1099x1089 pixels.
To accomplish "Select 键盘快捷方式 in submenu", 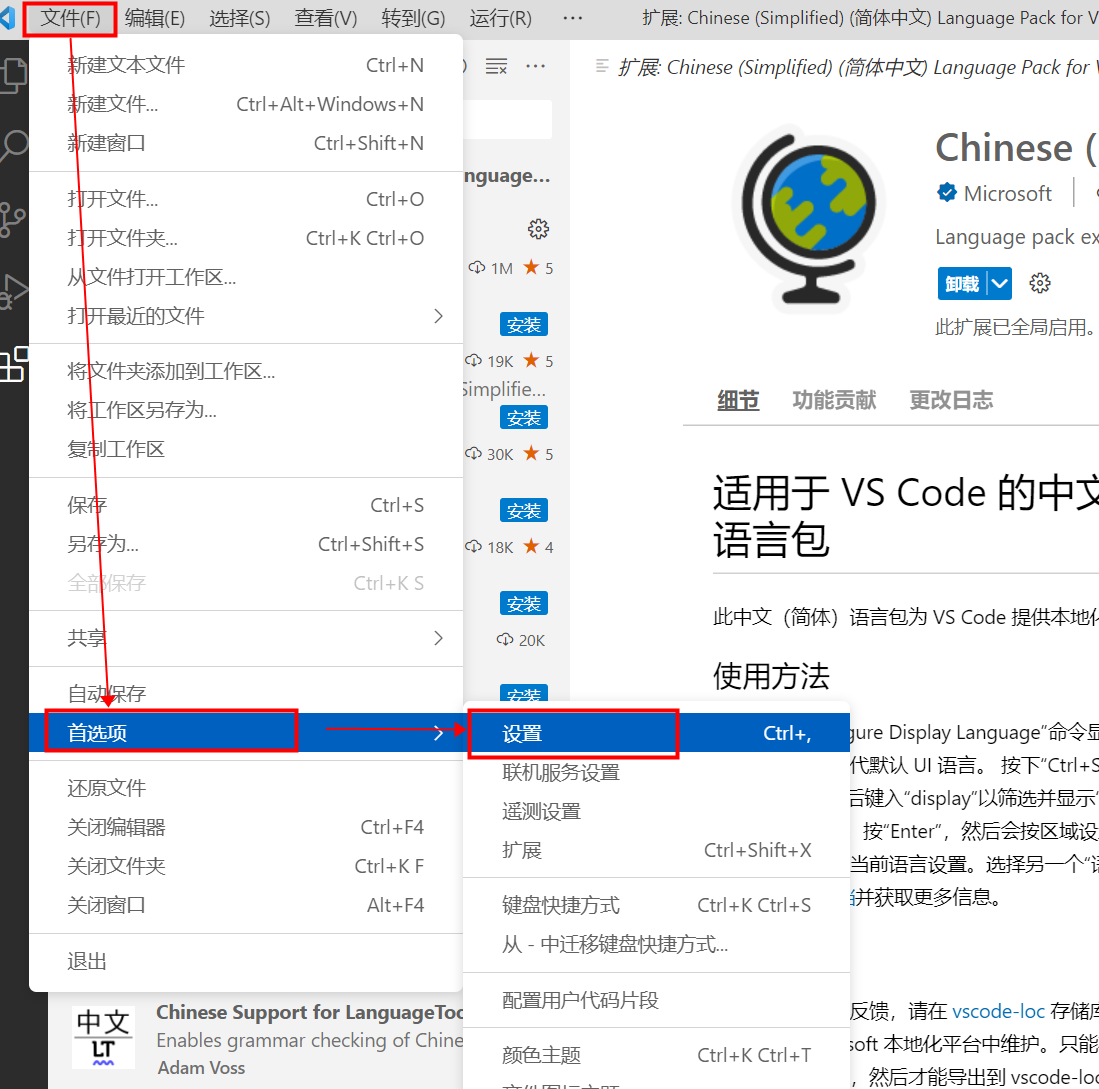I will click(x=657, y=906).
